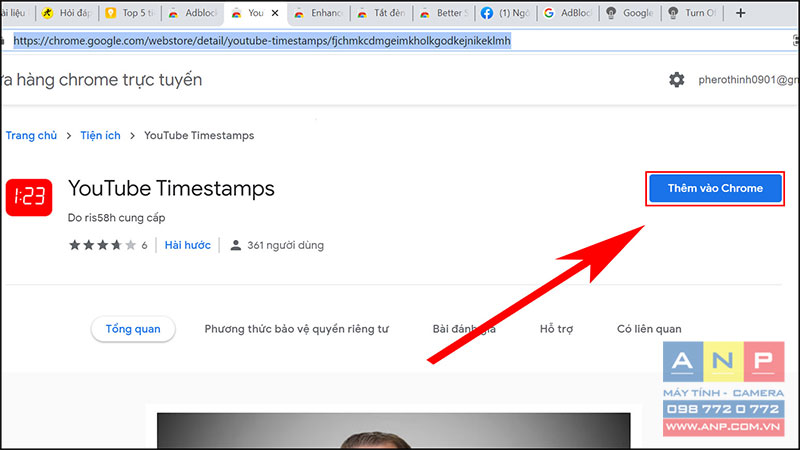Open Tiện ích breadcrumb link
The image size is (800, 450).
(x=101, y=136)
